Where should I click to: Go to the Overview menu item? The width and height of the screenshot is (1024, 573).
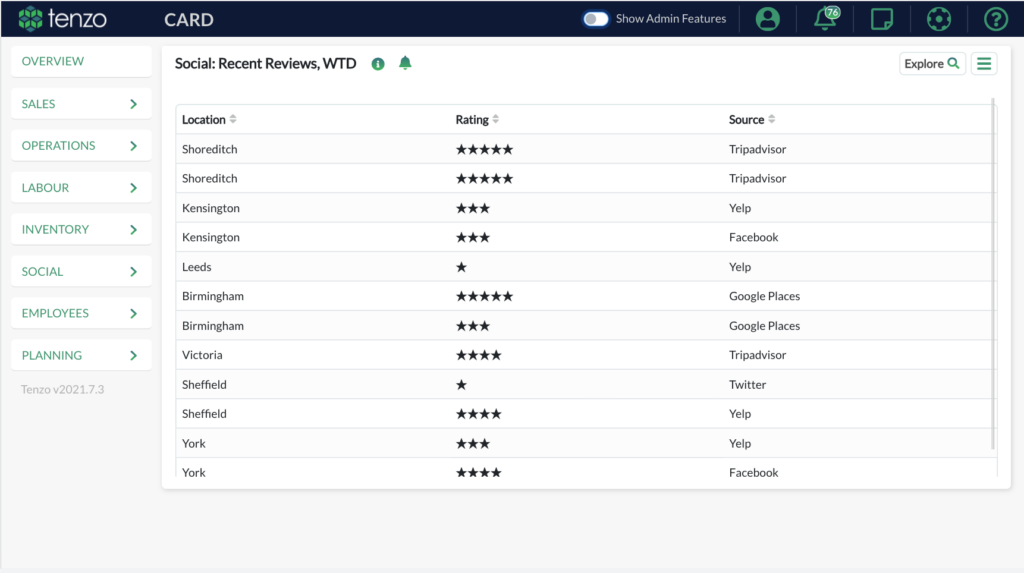click(81, 61)
